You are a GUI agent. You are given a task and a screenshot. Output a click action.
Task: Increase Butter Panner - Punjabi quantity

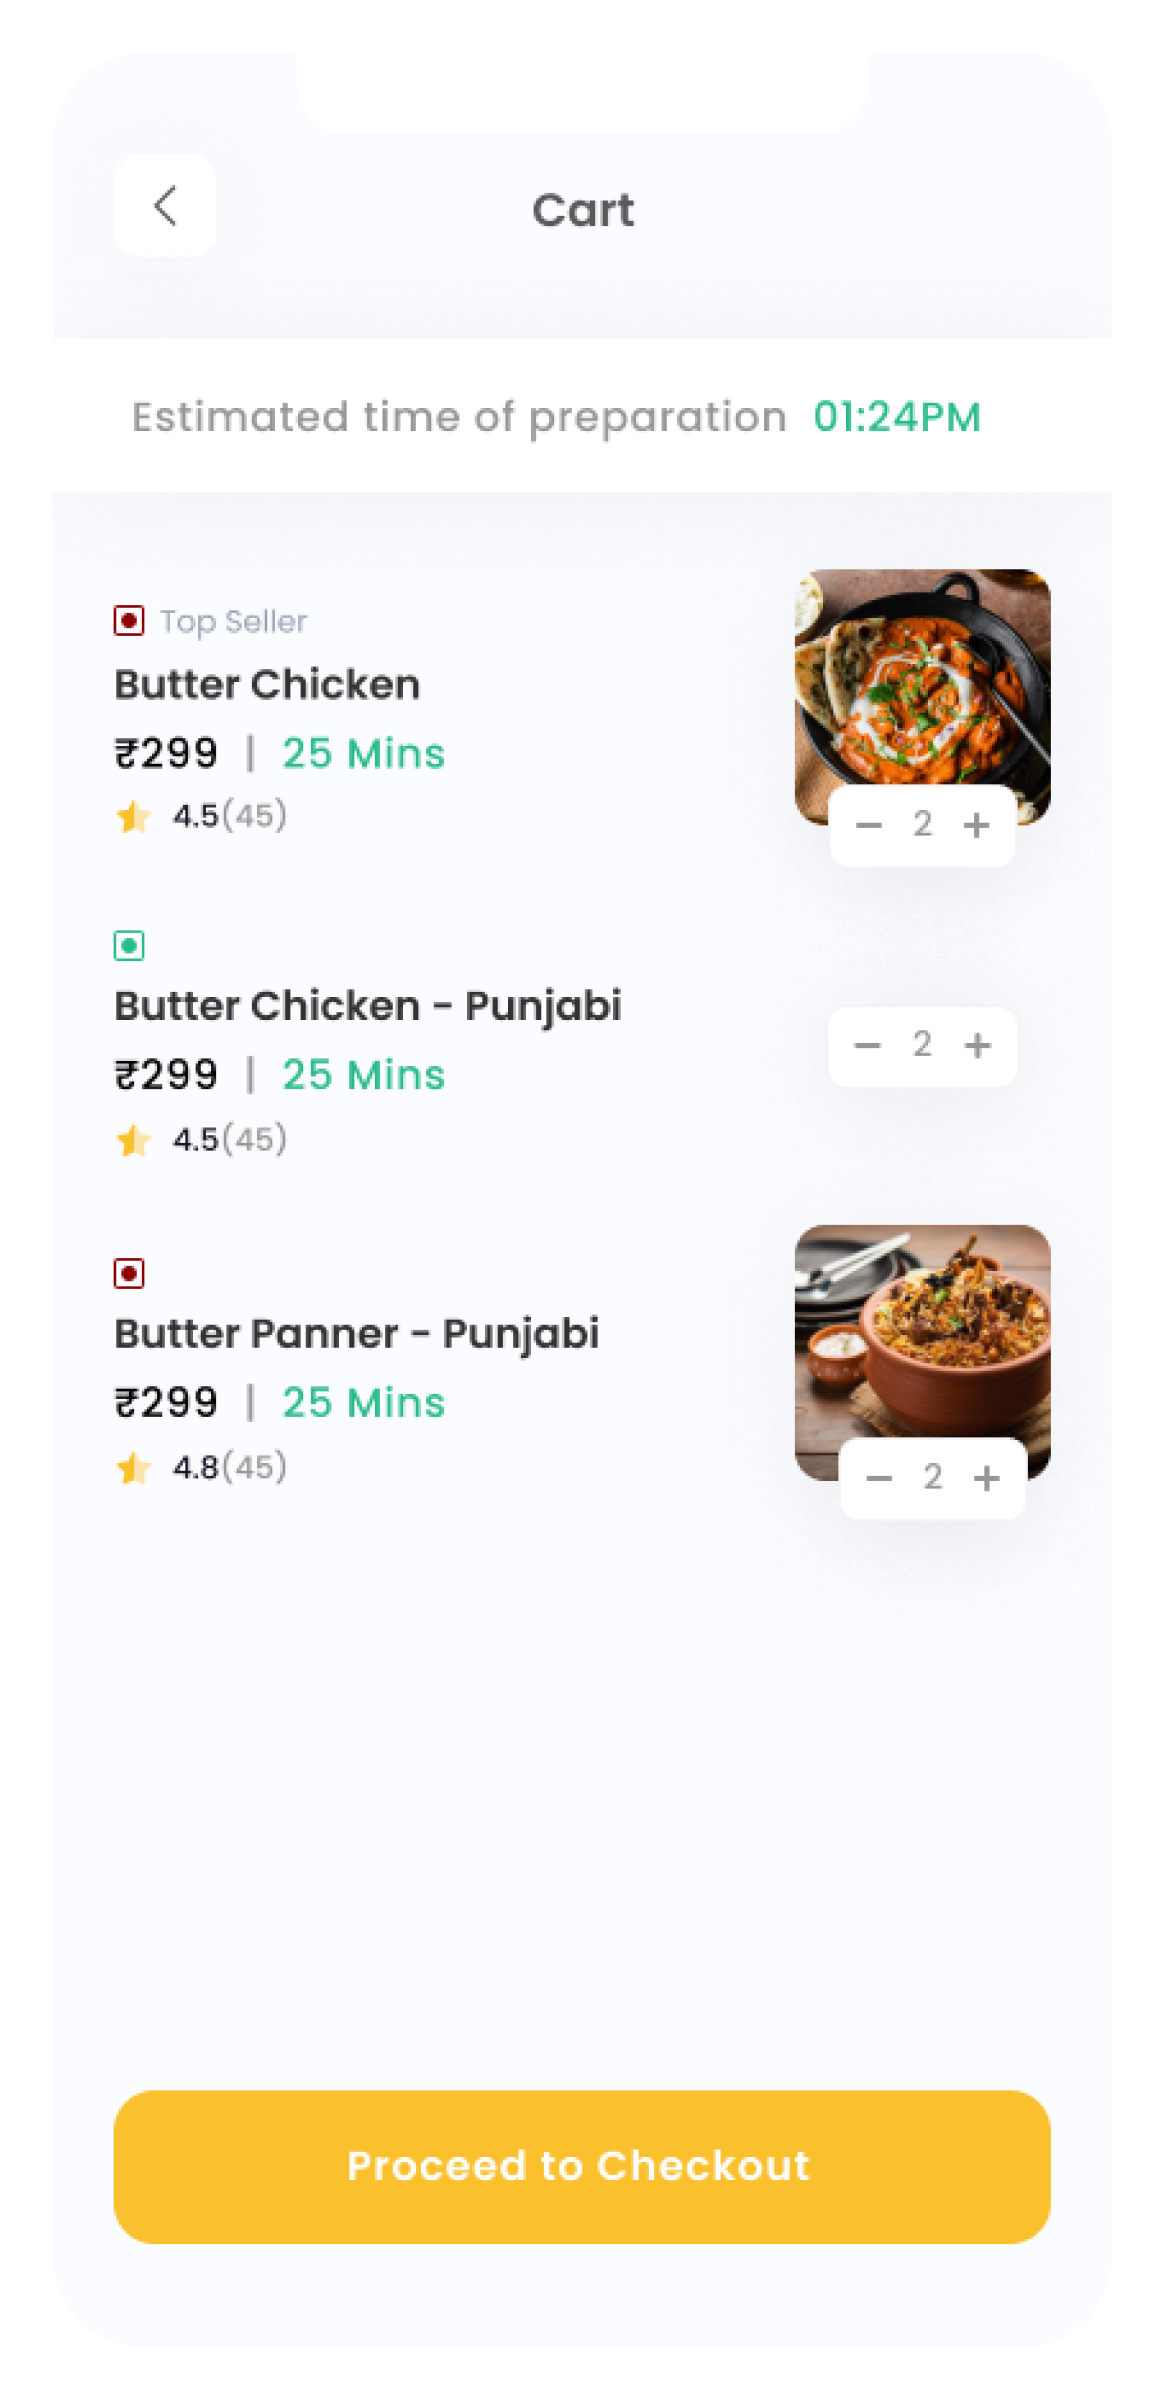(987, 1478)
